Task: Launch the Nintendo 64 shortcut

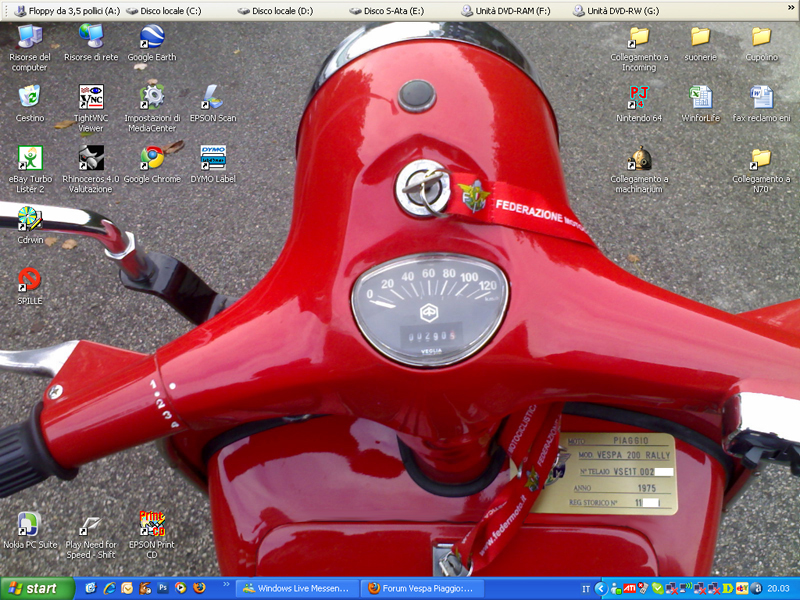Action: (x=639, y=104)
